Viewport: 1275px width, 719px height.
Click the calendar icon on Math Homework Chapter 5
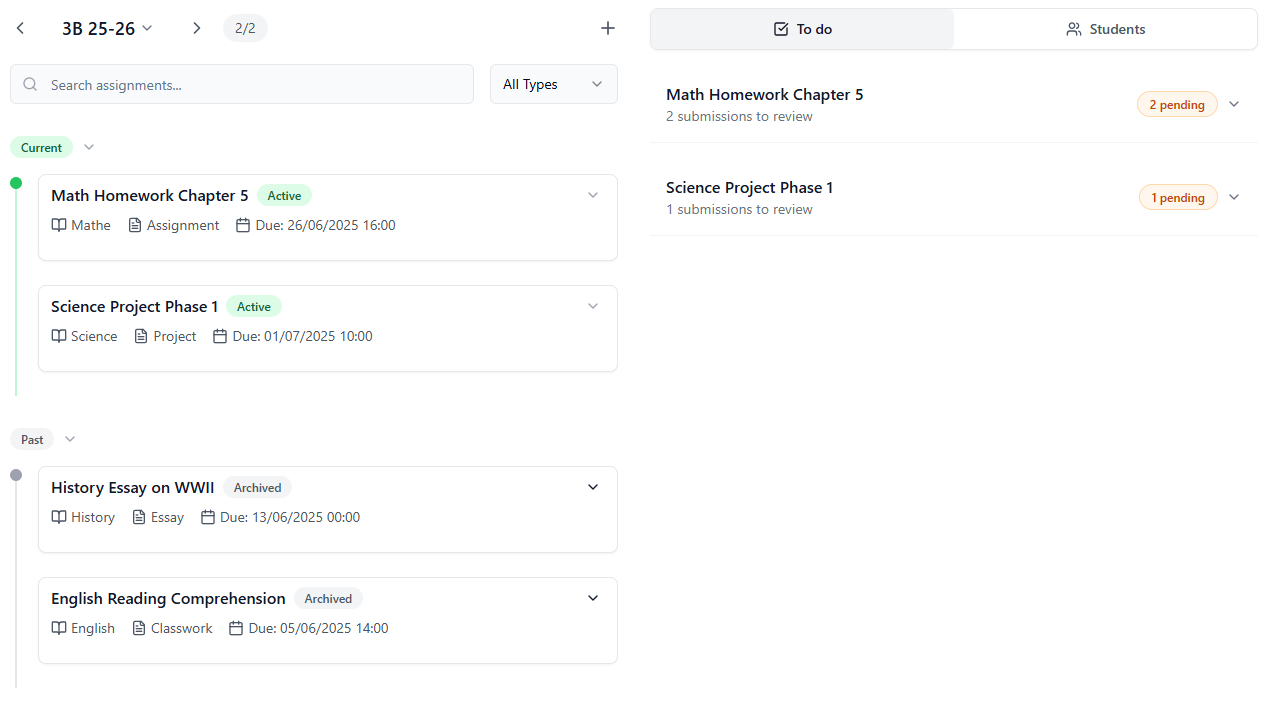pyautogui.click(x=242, y=225)
